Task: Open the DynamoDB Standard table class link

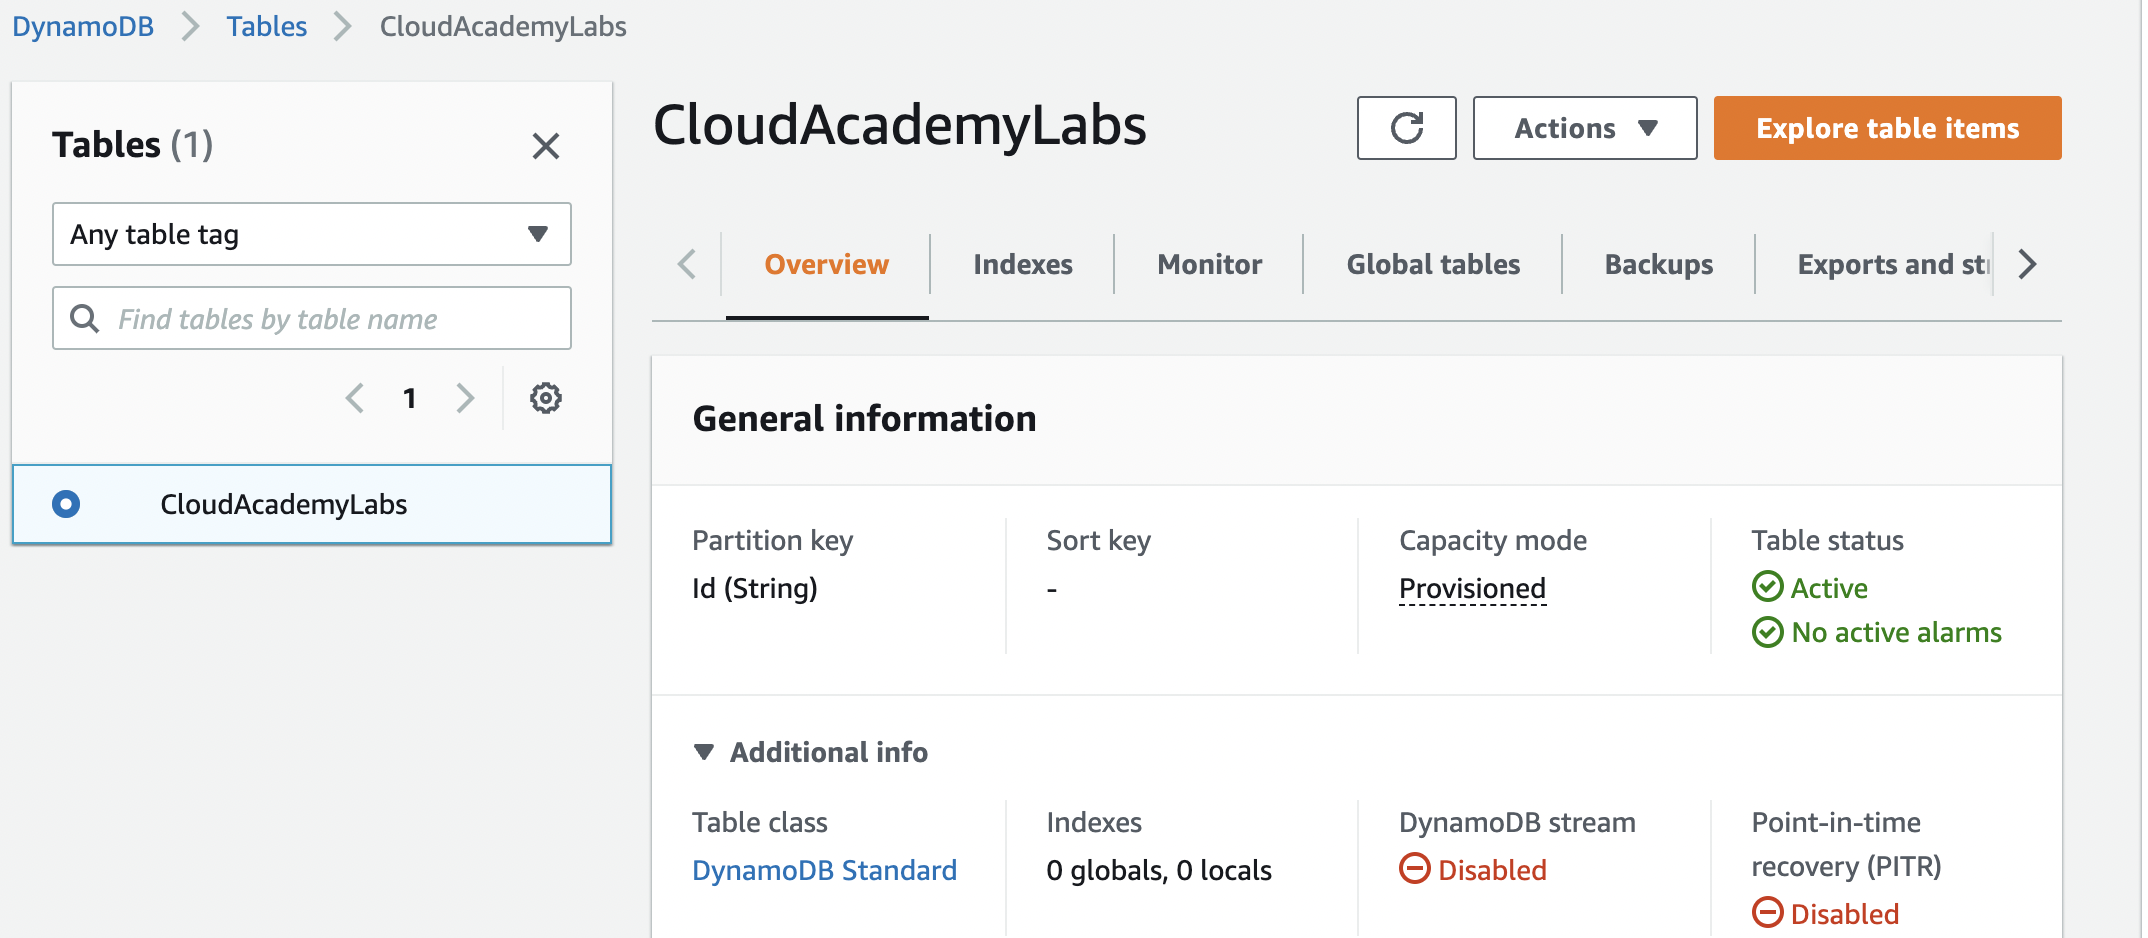Action: [824, 870]
